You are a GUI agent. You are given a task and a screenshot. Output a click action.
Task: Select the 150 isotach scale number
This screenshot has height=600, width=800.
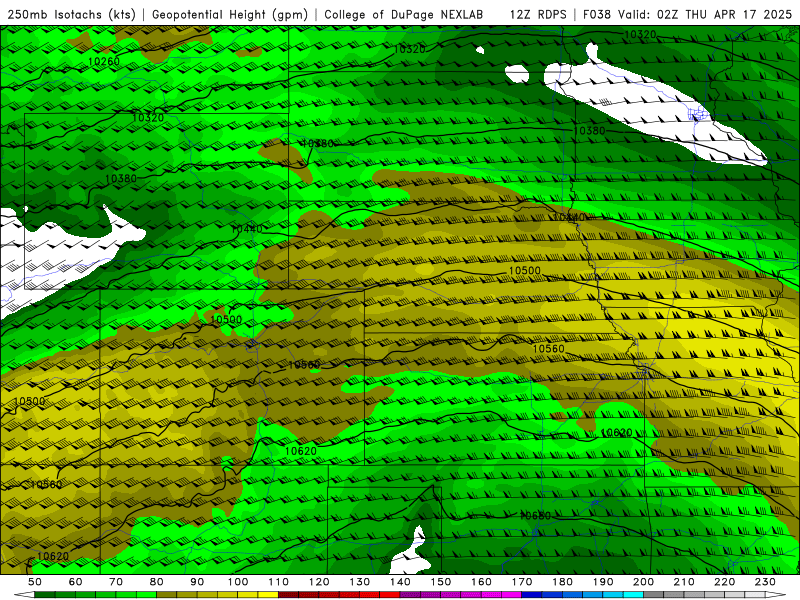click(441, 582)
